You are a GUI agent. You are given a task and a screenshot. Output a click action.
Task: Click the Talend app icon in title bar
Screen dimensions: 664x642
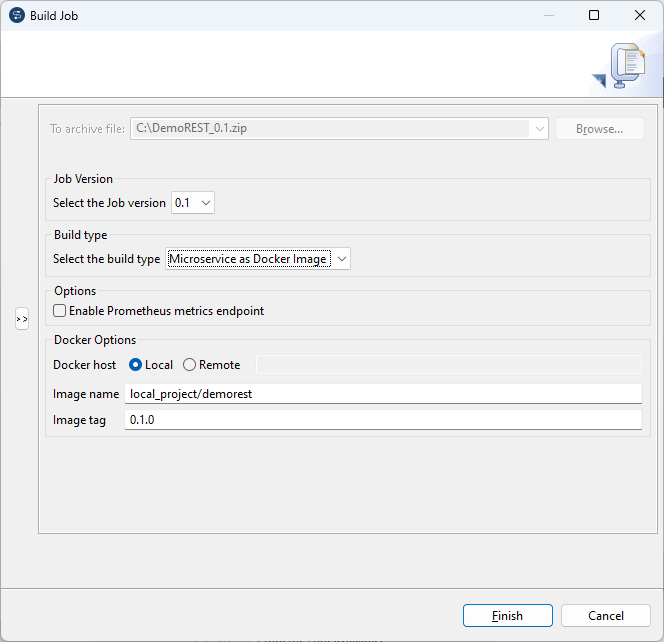tap(16, 15)
